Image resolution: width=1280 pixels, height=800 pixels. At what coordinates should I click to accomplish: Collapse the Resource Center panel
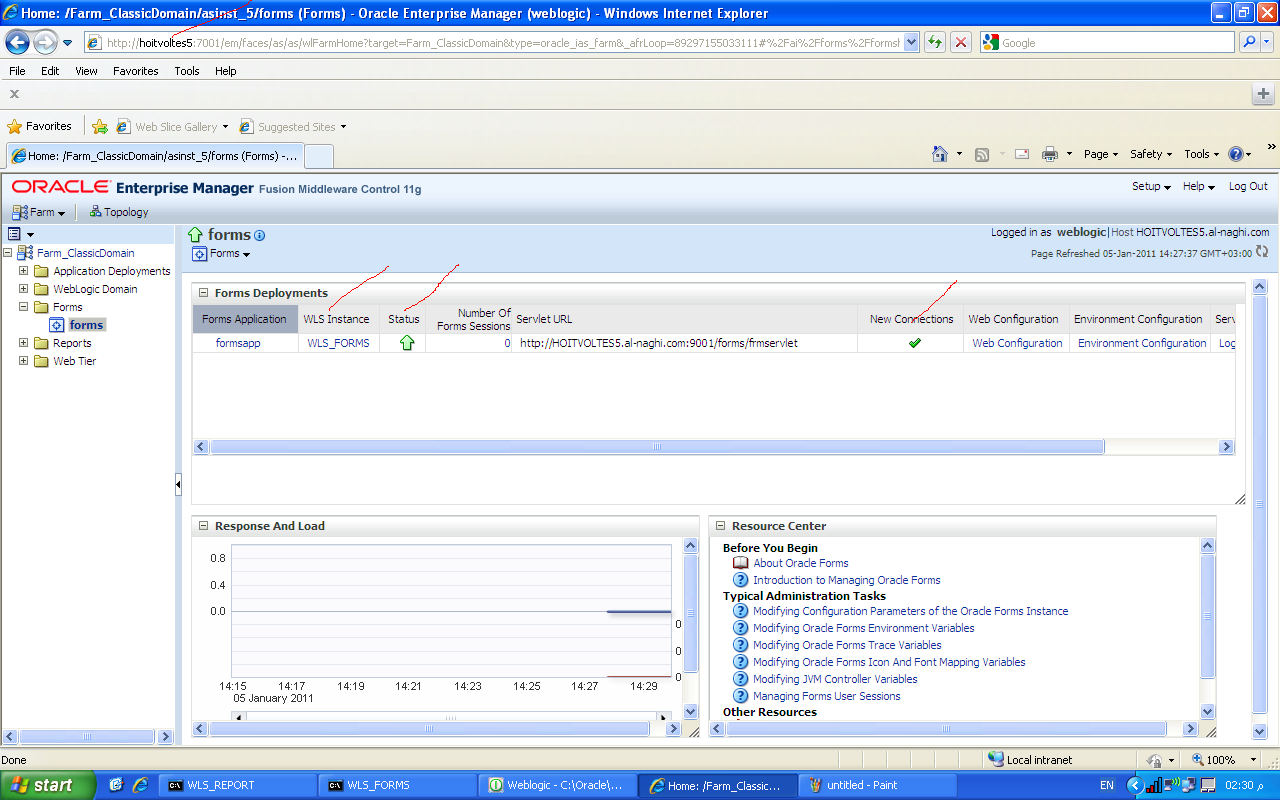pyautogui.click(x=720, y=526)
